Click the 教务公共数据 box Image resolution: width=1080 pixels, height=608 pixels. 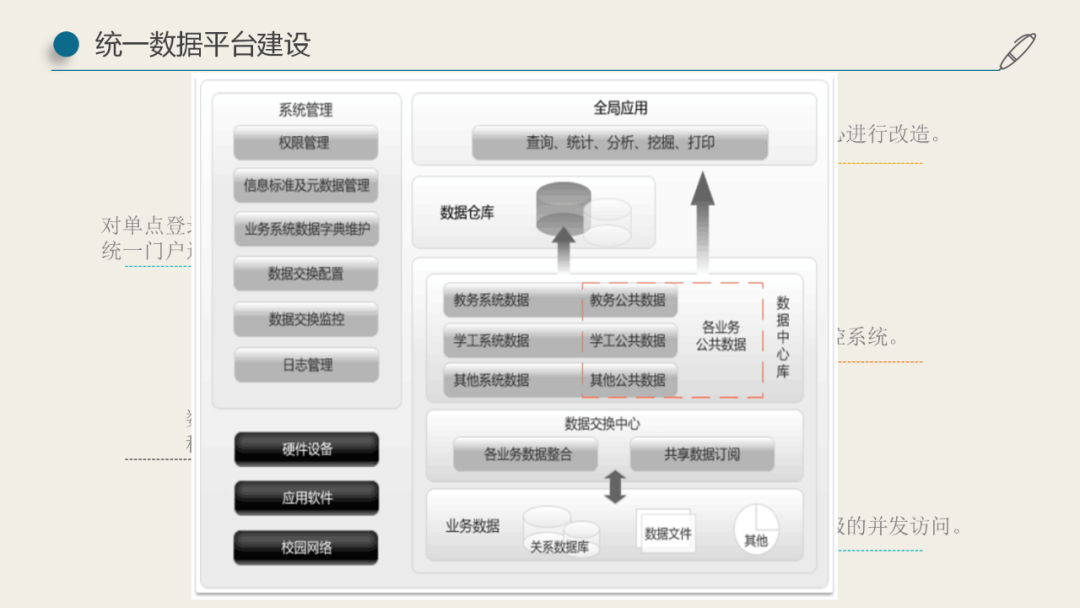coord(630,300)
